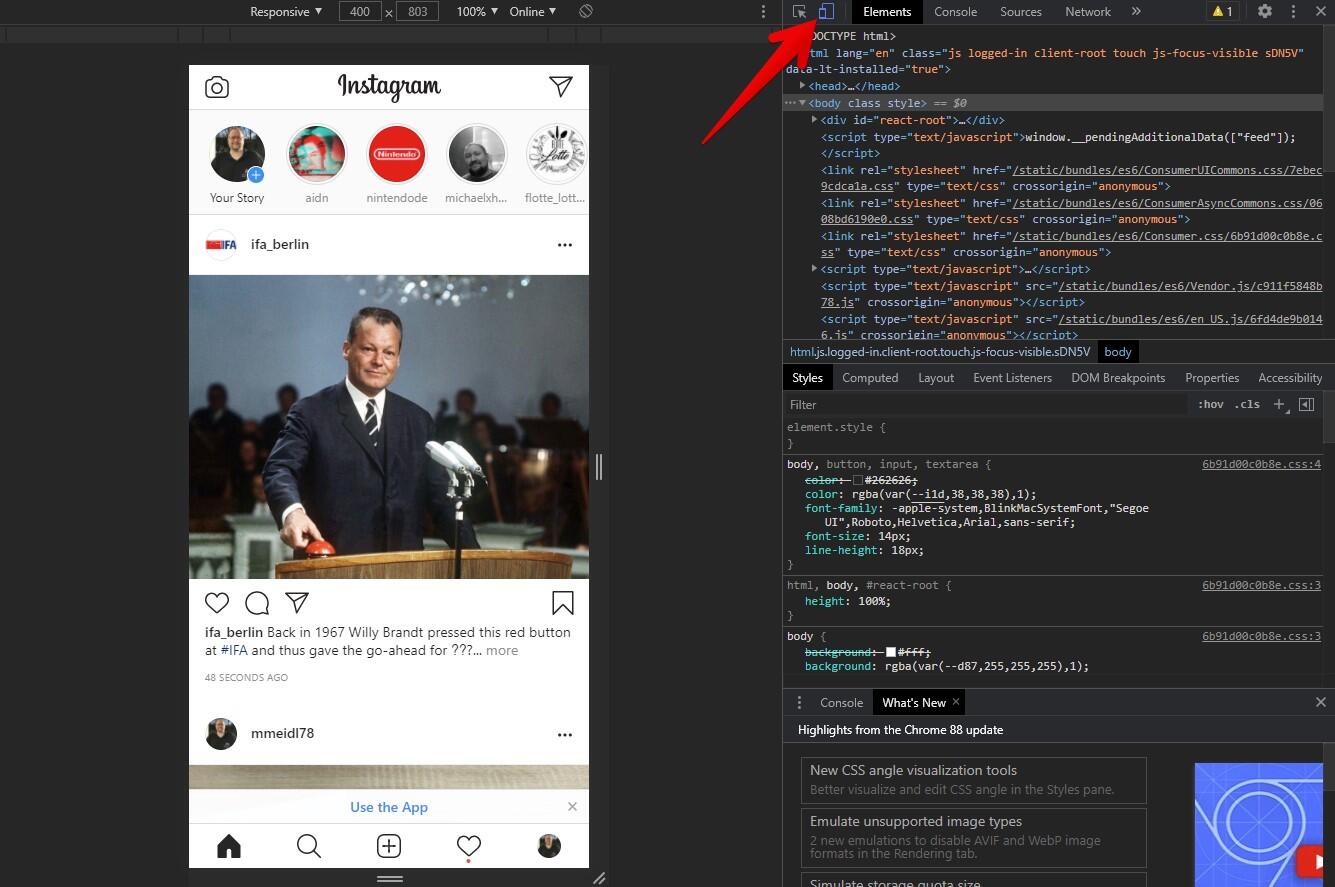Activate the inspect element picker icon
This screenshot has width=1335, height=887.
(x=800, y=11)
